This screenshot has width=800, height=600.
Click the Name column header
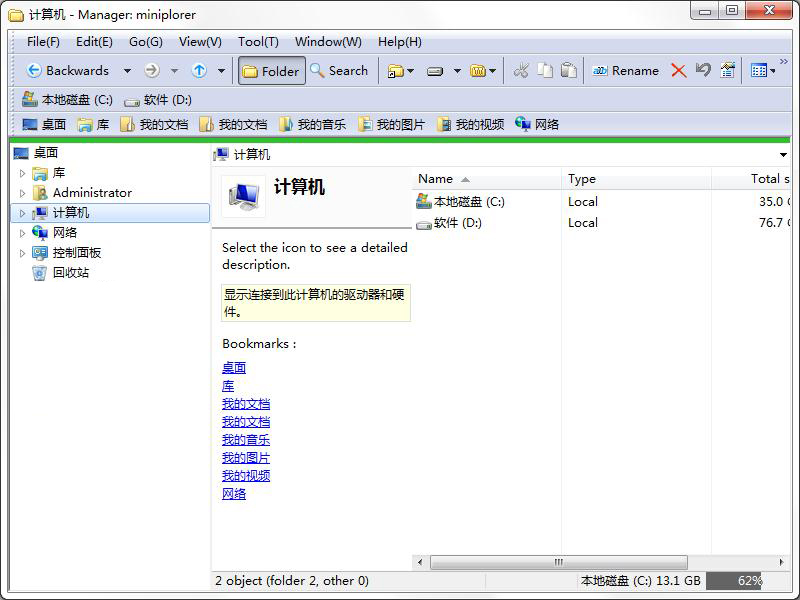436,179
